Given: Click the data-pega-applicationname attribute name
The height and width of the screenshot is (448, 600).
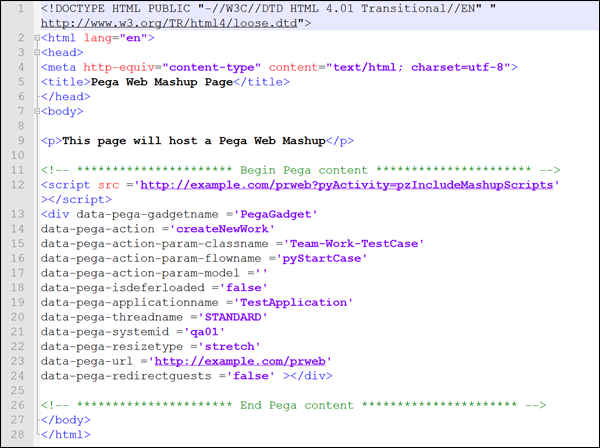Looking at the screenshot, I should coord(130,302).
